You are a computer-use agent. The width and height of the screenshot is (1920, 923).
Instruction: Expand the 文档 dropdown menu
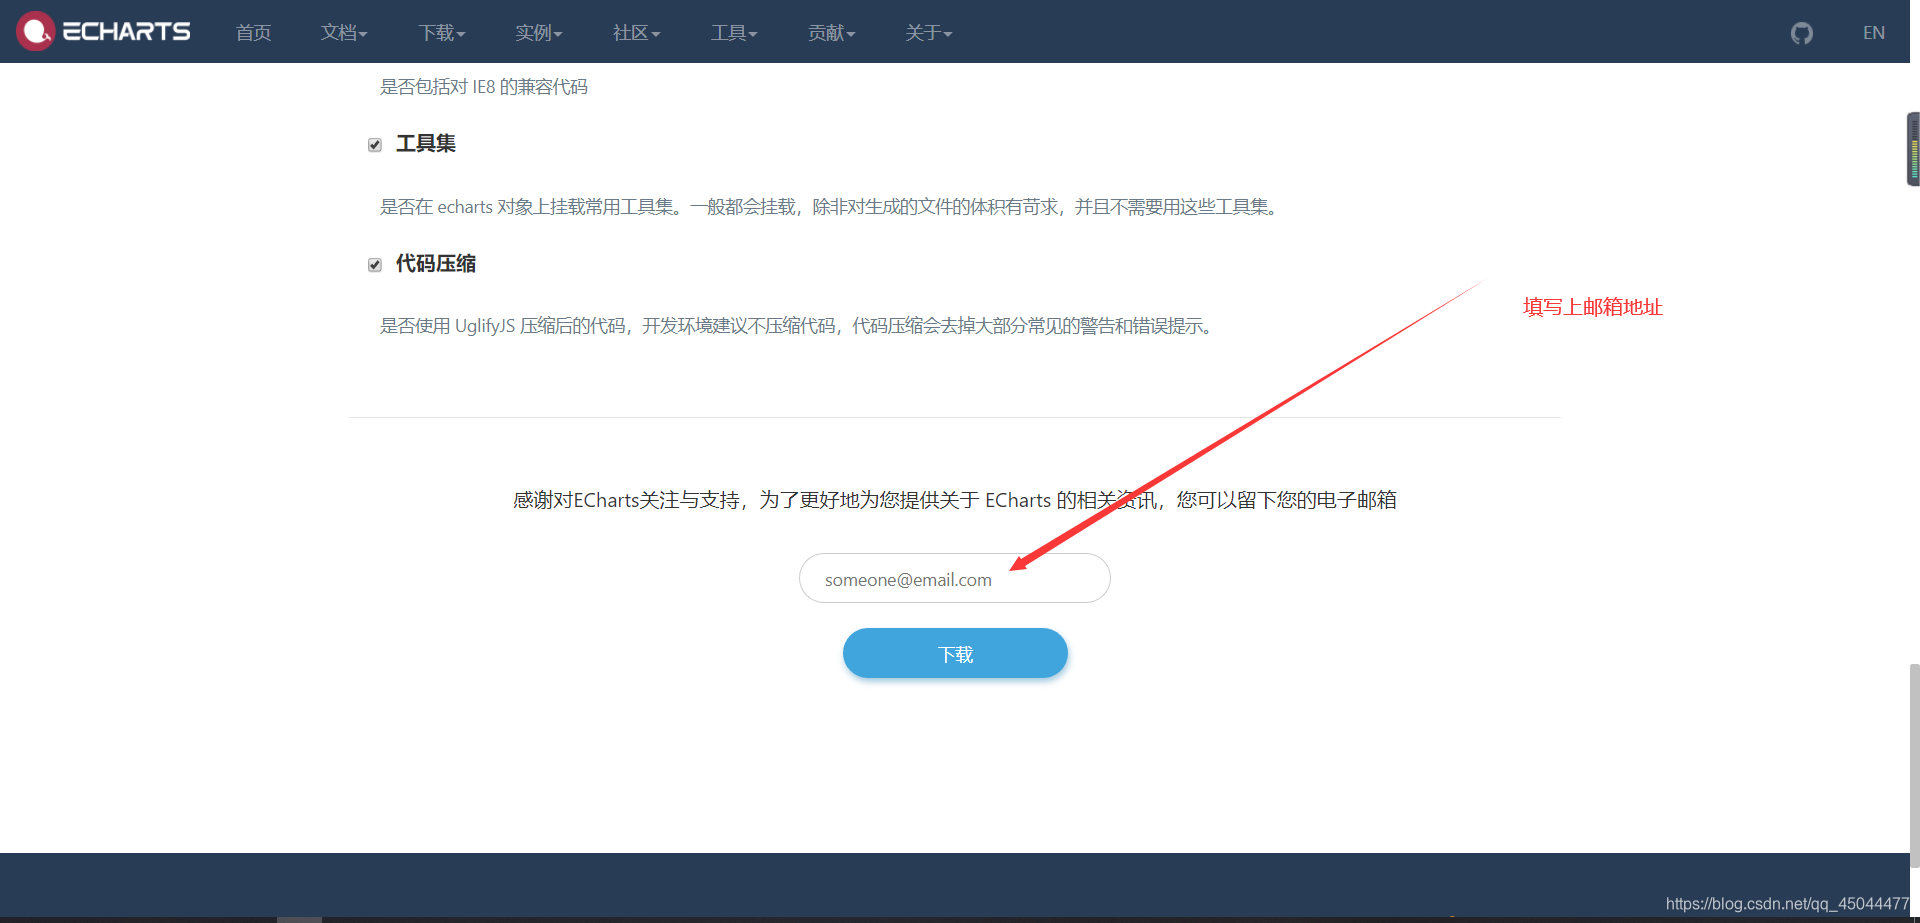344,33
